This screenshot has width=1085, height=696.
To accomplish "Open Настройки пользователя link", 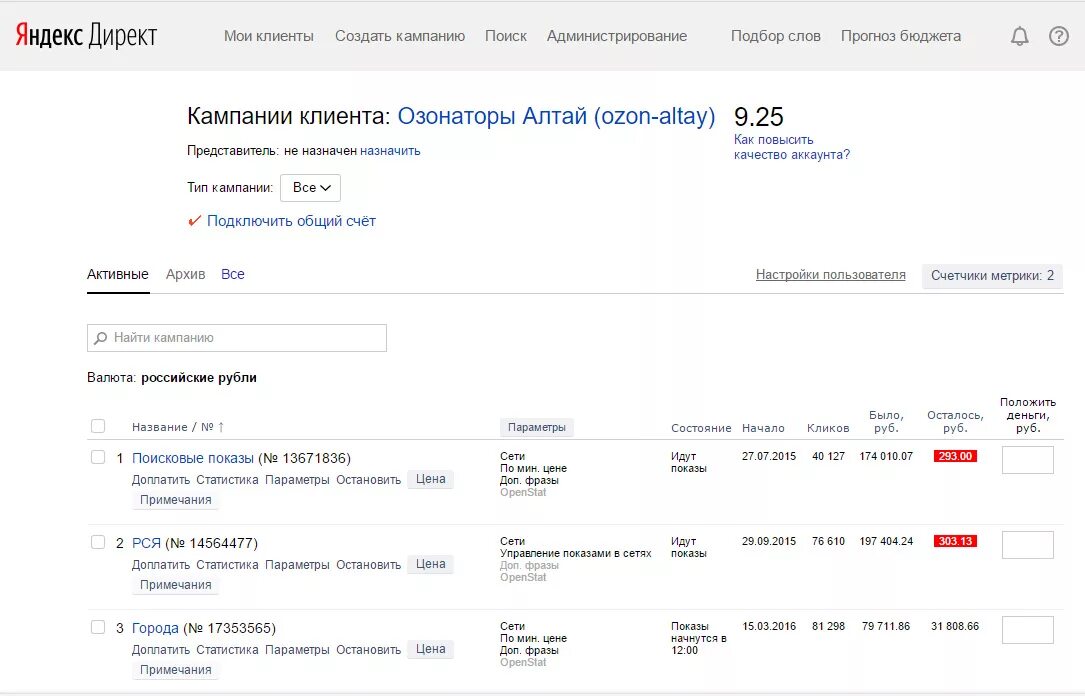I will click(830, 275).
